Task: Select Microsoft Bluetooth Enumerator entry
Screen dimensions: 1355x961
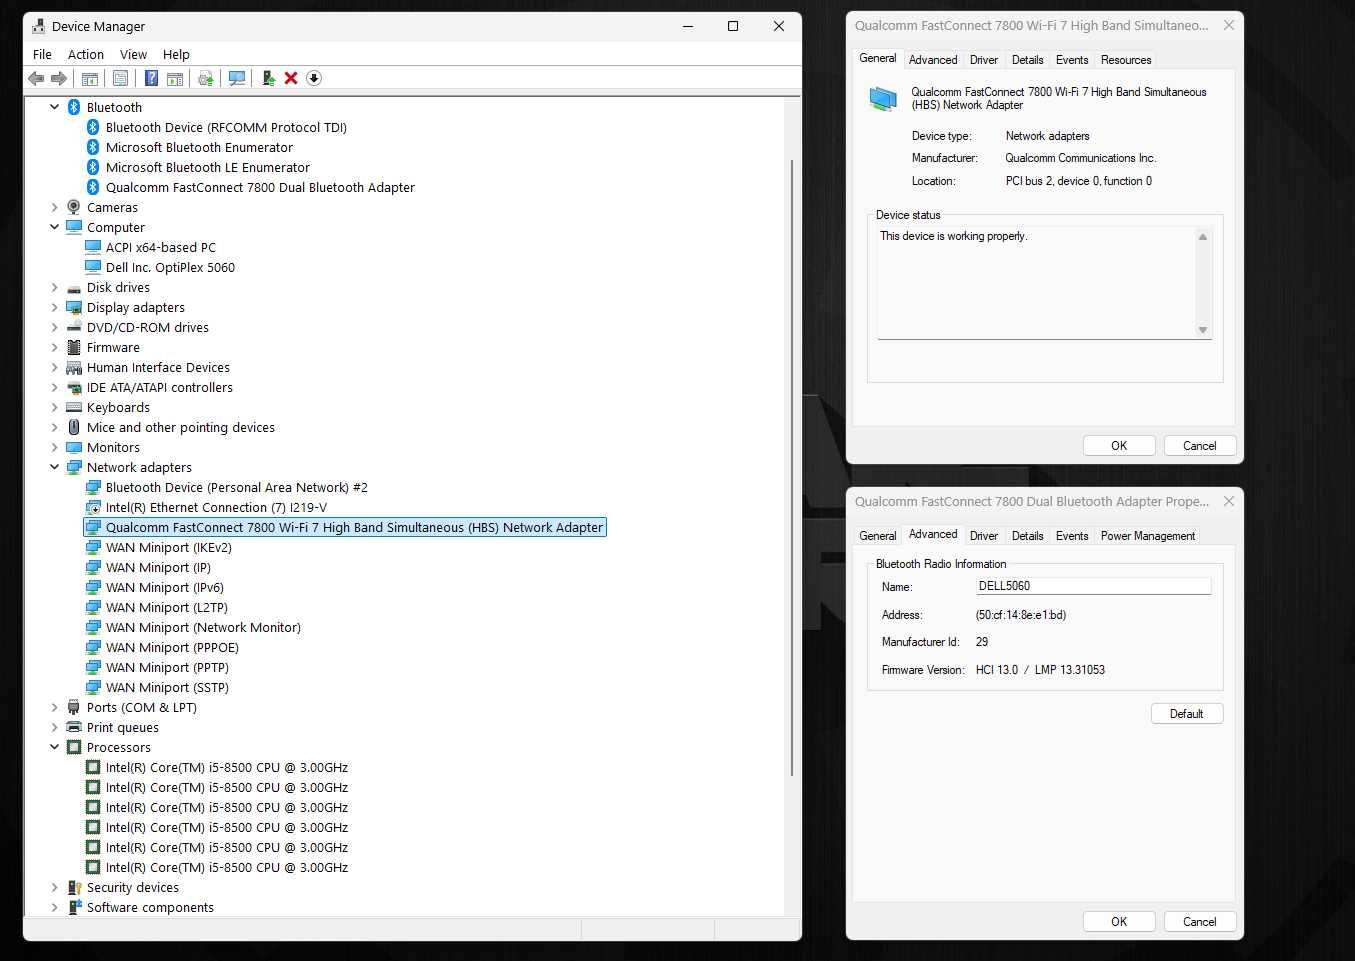Action: (199, 147)
